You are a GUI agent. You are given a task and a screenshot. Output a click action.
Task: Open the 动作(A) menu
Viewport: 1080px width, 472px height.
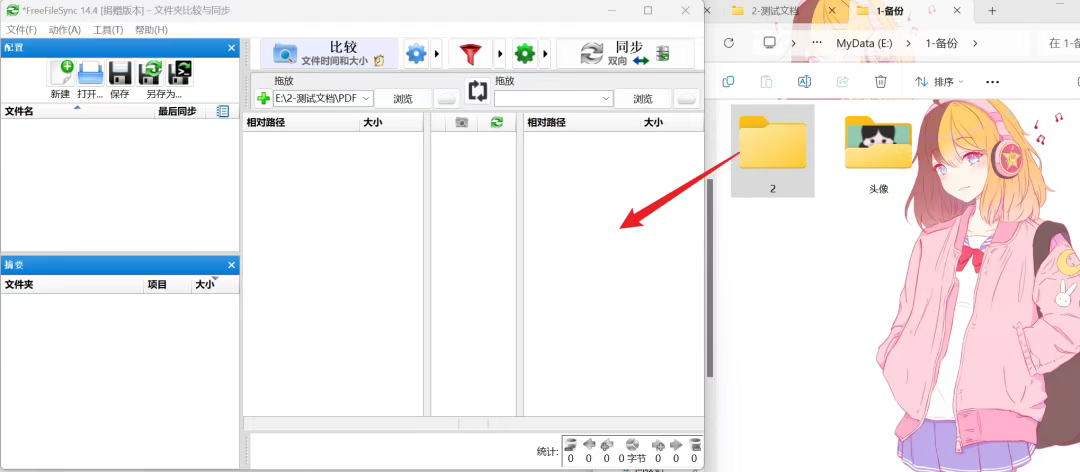point(65,30)
